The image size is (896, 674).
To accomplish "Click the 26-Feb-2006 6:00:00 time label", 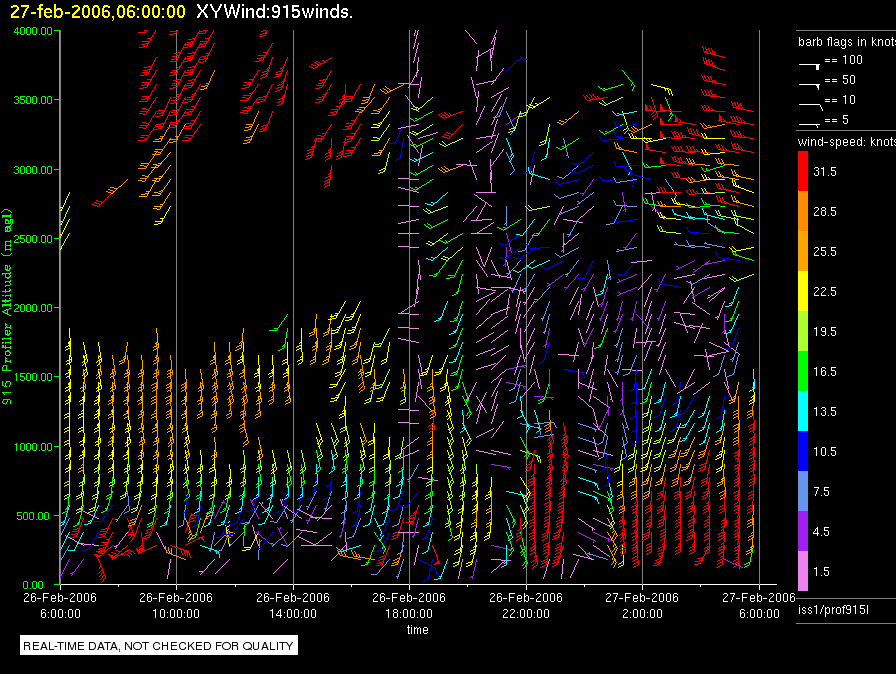I will (x=60, y=605).
